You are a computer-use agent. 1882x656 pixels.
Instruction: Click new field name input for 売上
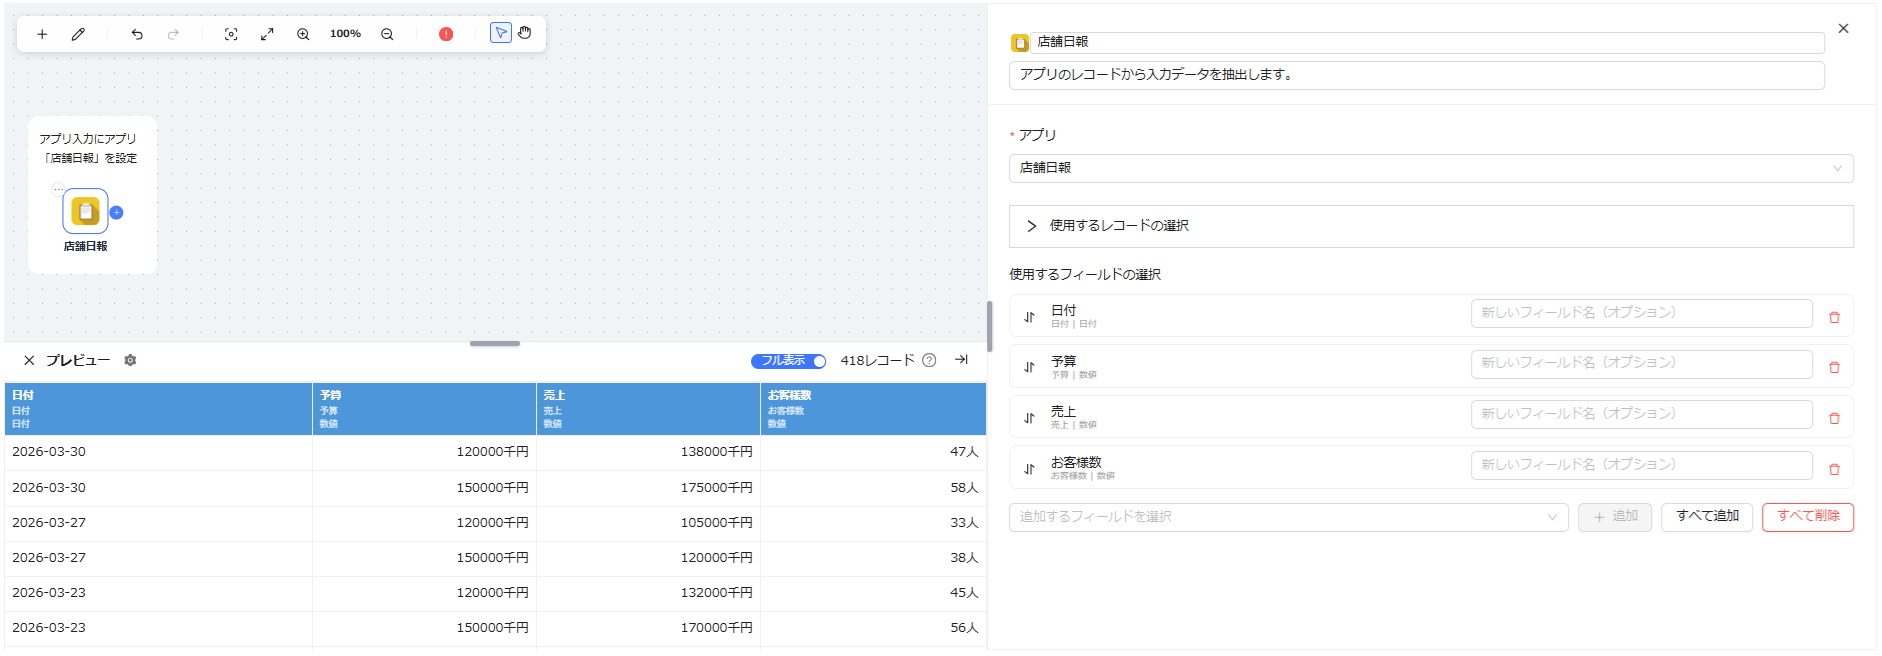click(1641, 414)
